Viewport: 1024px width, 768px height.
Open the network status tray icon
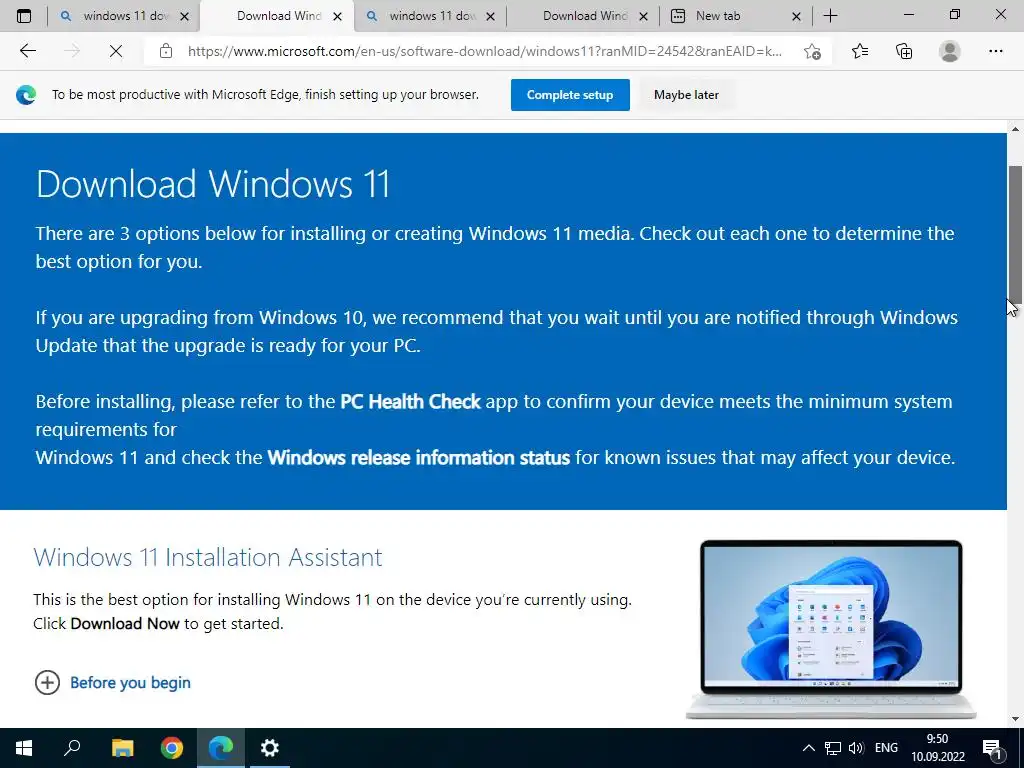point(833,748)
